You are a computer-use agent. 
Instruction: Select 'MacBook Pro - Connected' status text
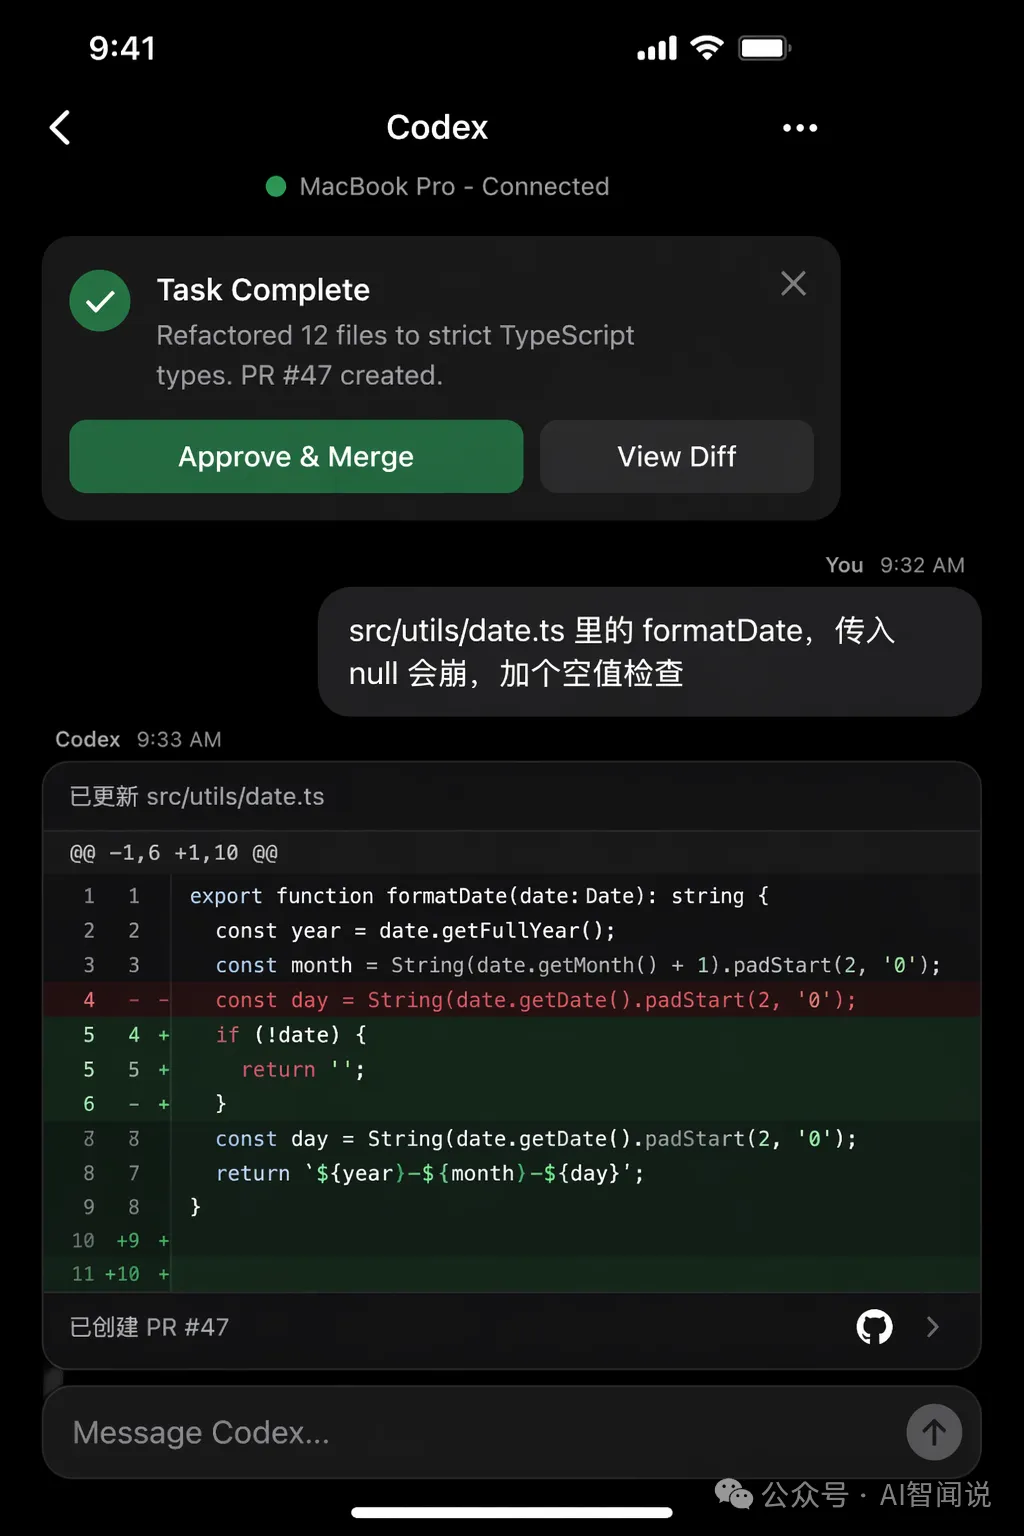[x=454, y=186]
